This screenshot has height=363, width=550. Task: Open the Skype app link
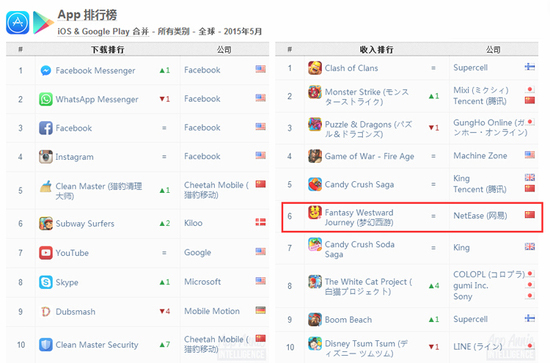67,282
